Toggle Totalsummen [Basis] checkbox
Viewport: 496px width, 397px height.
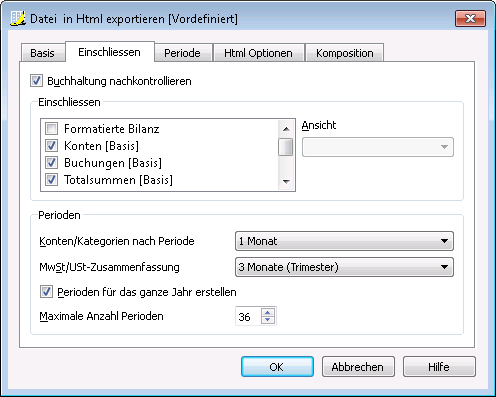51,179
